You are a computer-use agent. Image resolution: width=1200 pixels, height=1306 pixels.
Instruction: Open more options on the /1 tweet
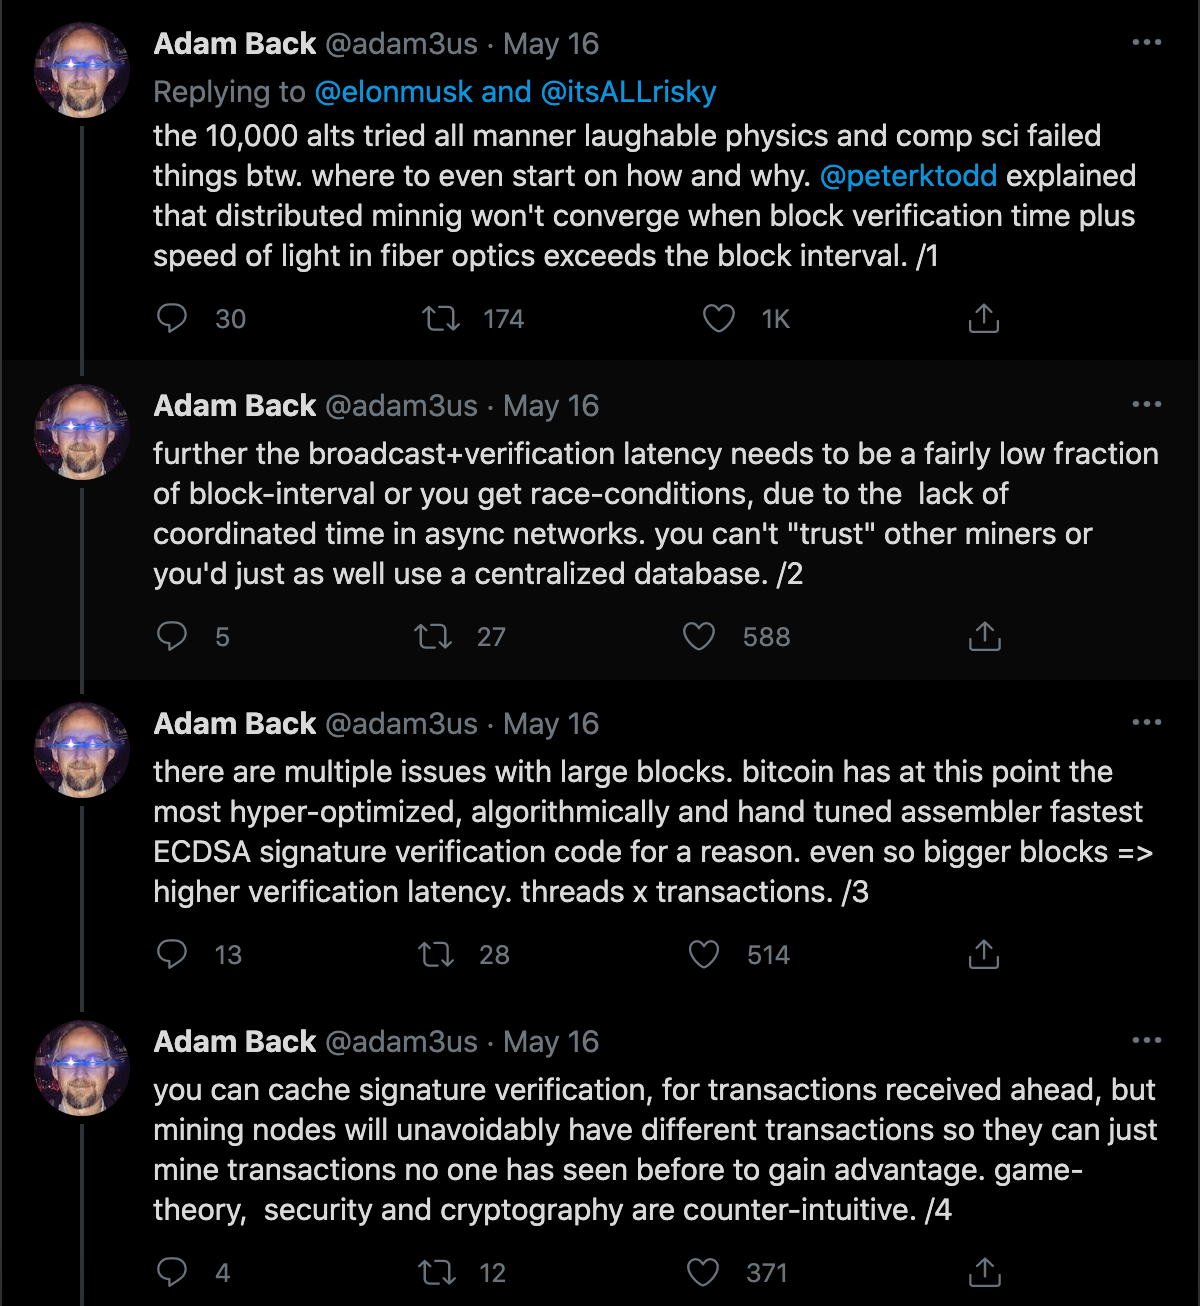pyautogui.click(x=1146, y=42)
